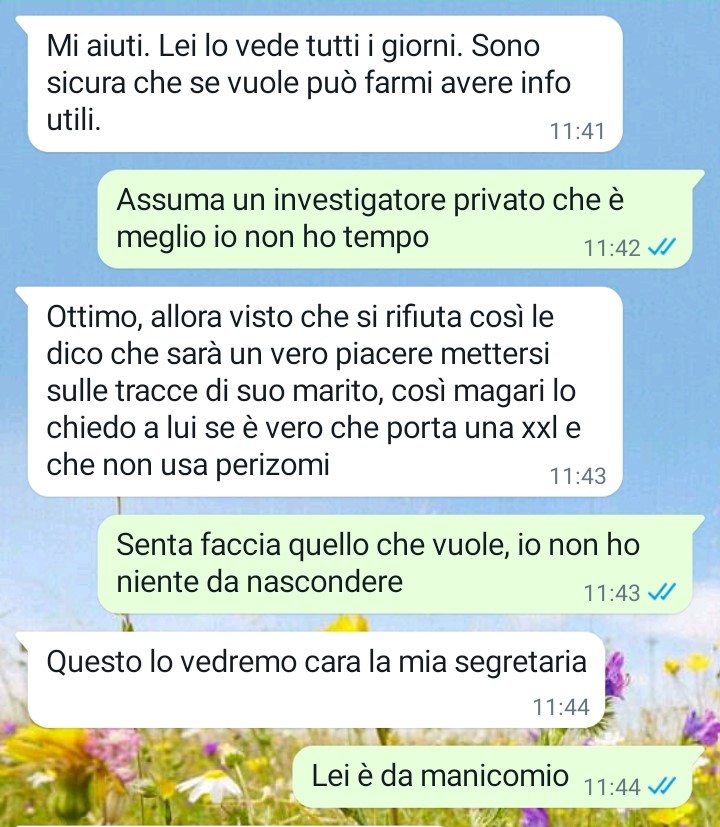Tap the read ticks on 'Lei è da manicomio'
The image size is (720, 827).
pos(661,786)
